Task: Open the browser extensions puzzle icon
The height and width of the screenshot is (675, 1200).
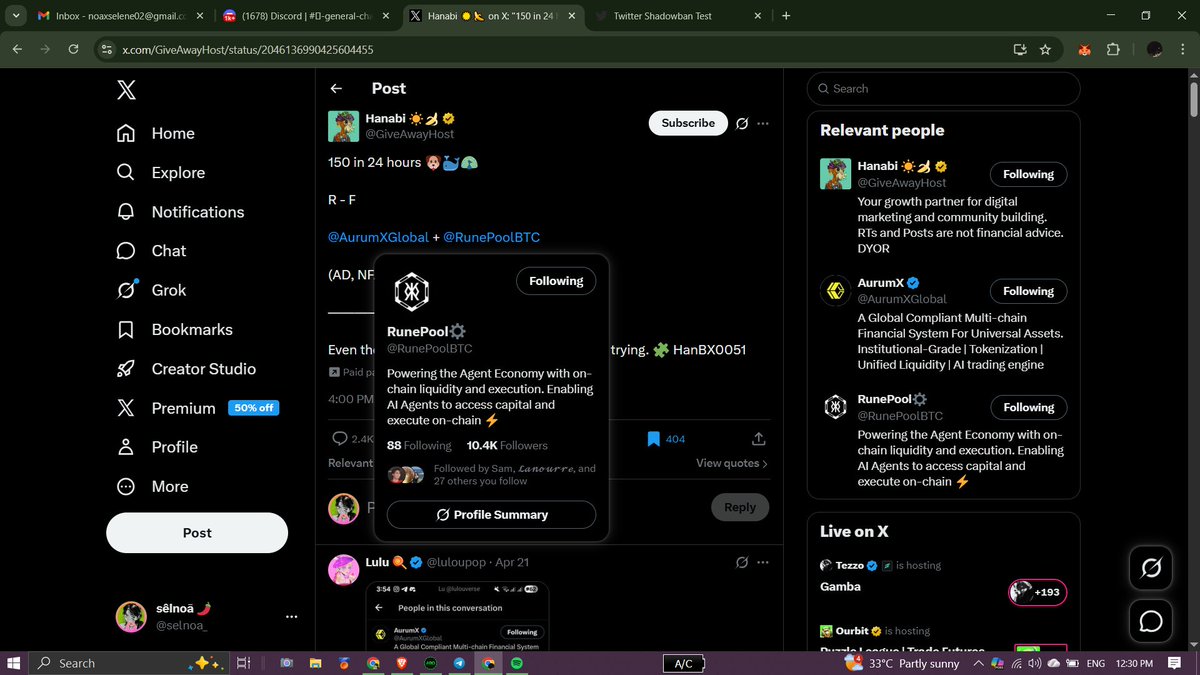Action: pos(1114,49)
